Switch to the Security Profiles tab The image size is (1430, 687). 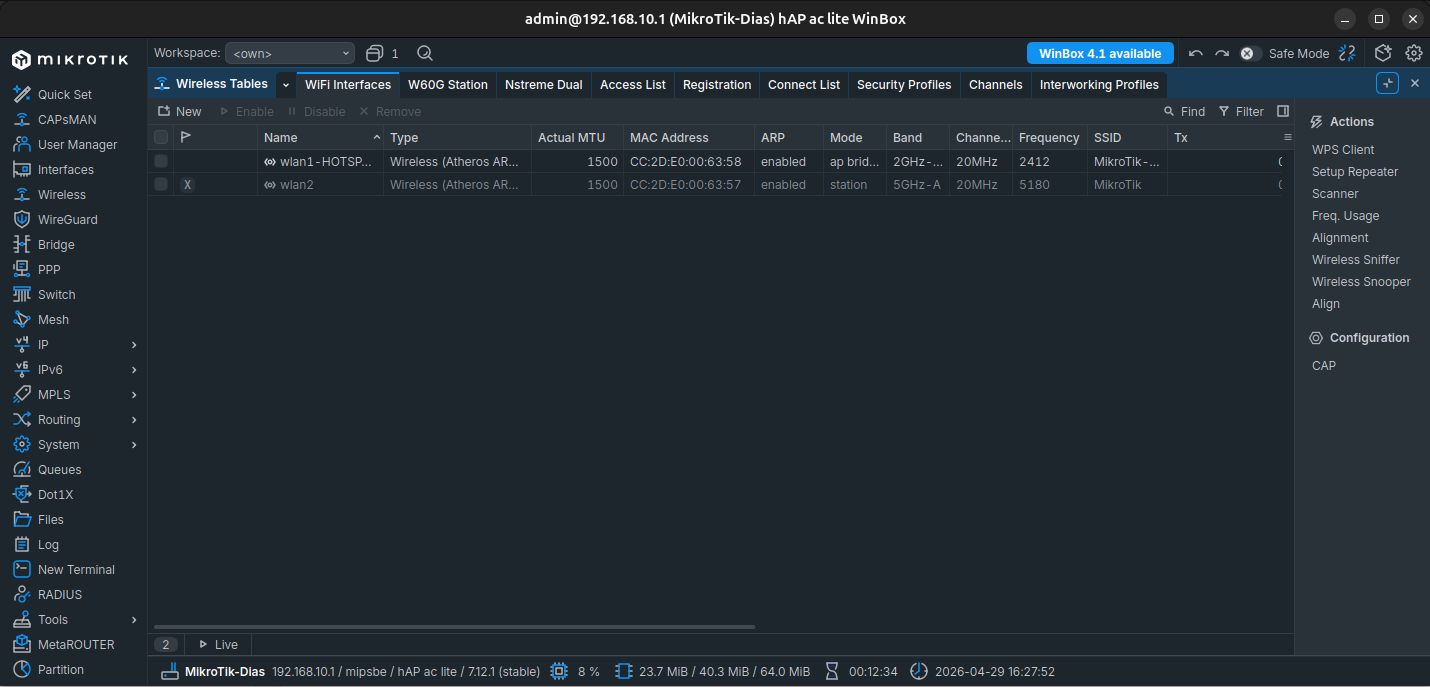904,85
